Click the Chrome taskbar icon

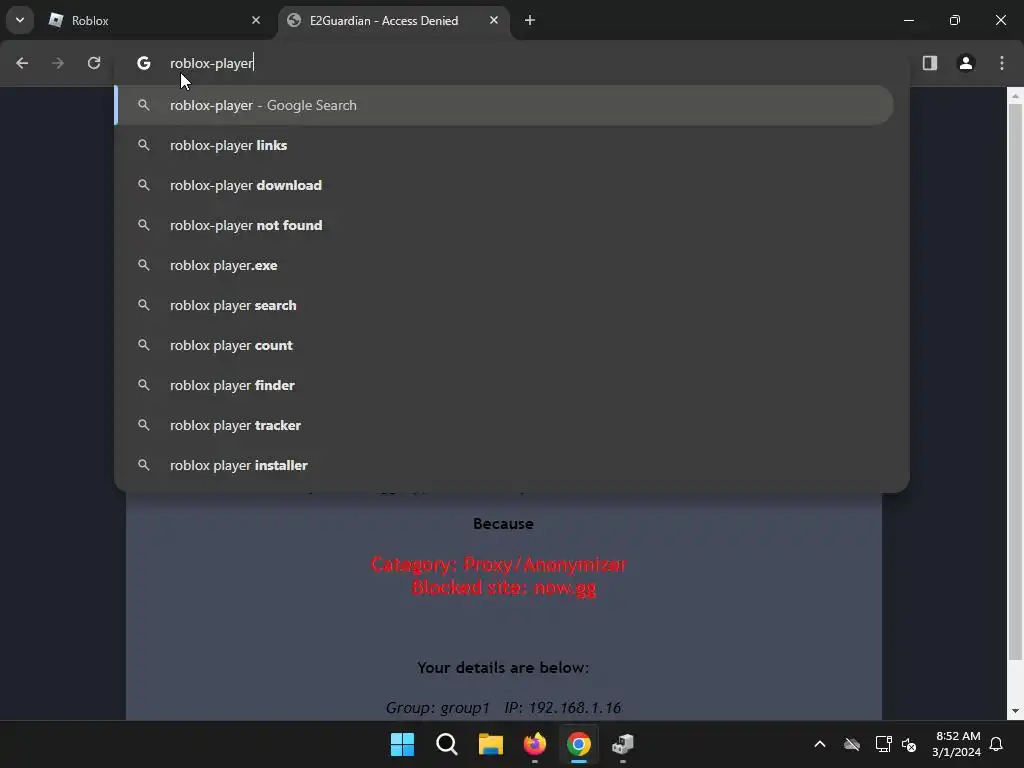point(579,744)
